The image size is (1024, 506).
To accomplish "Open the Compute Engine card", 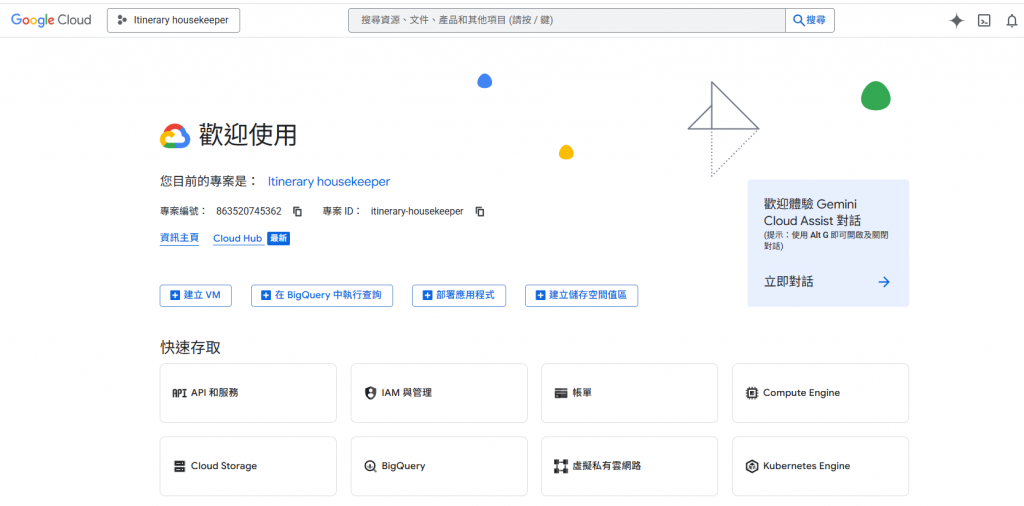I will [x=820, y=393].
